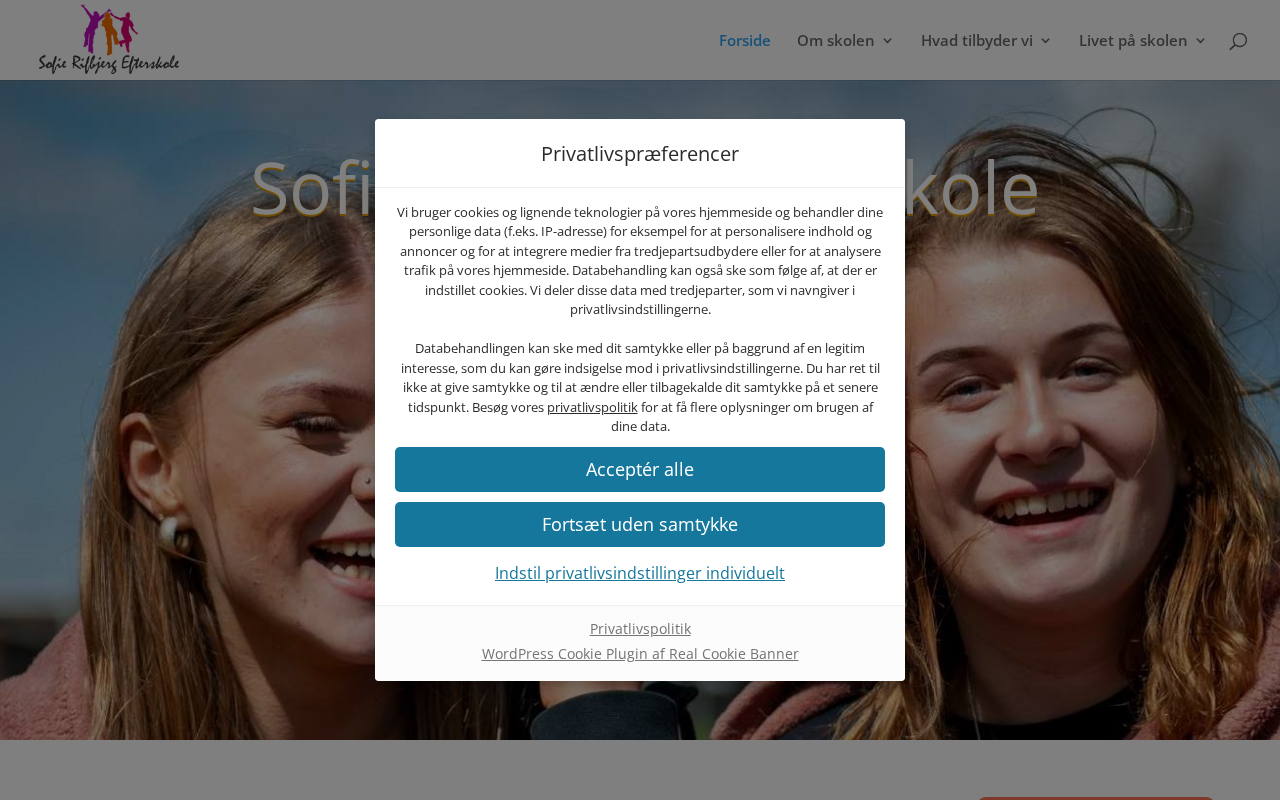Image resolution: width=1280 pixels, height=800 pixels.
Task: Visit WordPress Cookie Plugin af Real Cookie Banner
Action: pyautogui.click(x=640, y=654)
